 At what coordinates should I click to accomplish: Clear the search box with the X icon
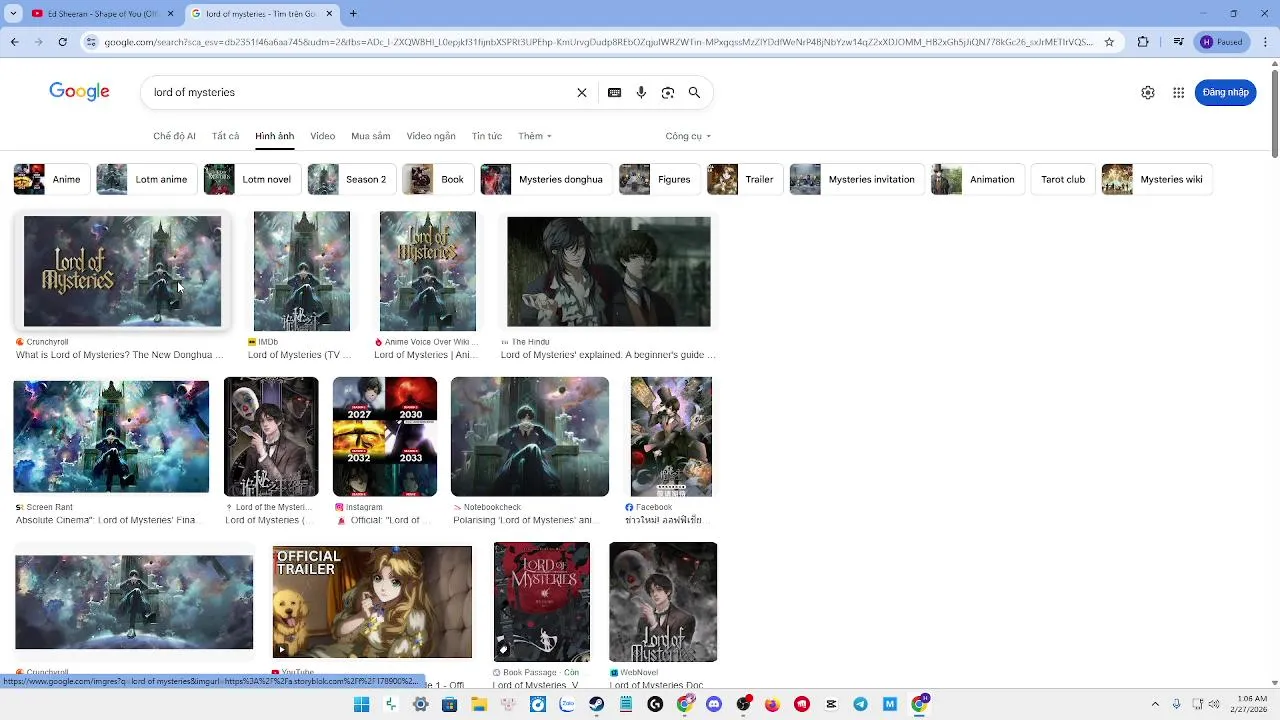click(581, 92)
